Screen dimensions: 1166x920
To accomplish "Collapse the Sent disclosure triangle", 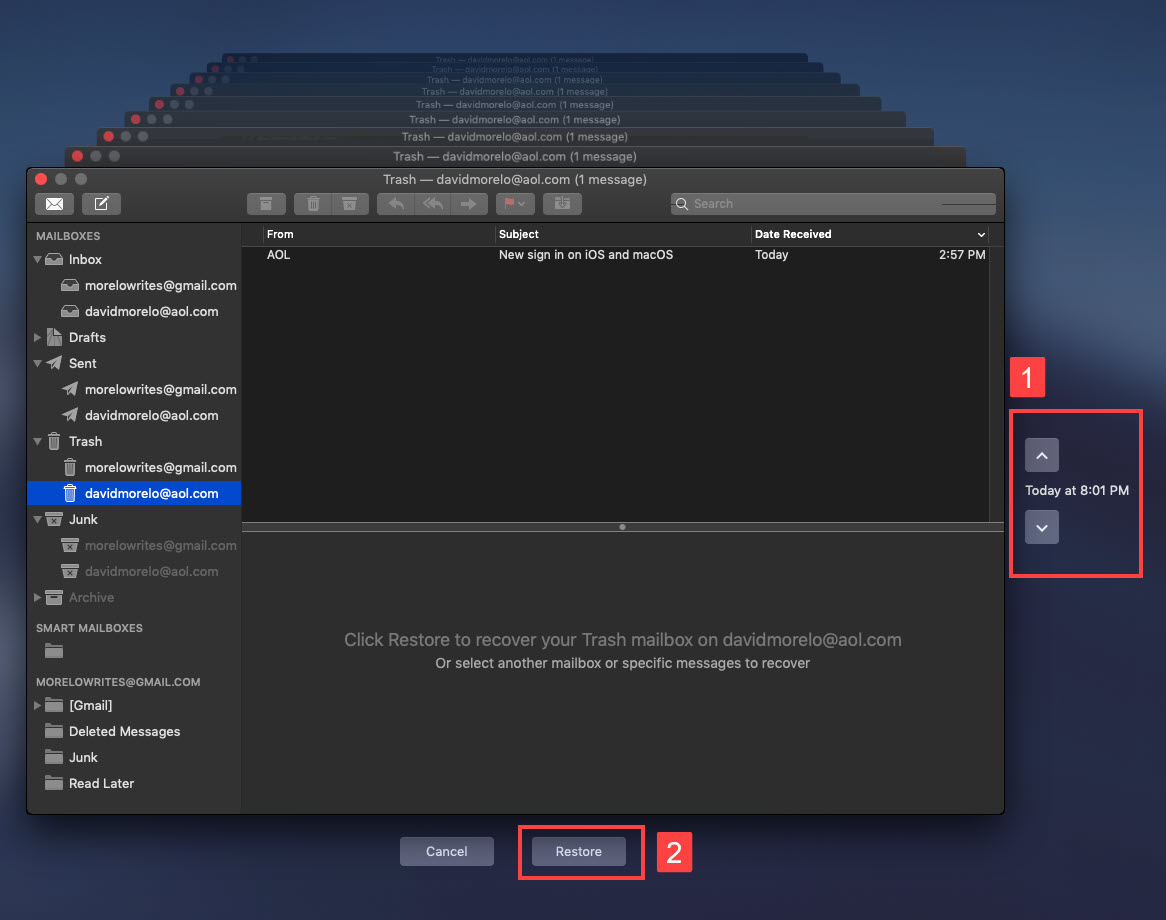I will (x=37, y=364).
